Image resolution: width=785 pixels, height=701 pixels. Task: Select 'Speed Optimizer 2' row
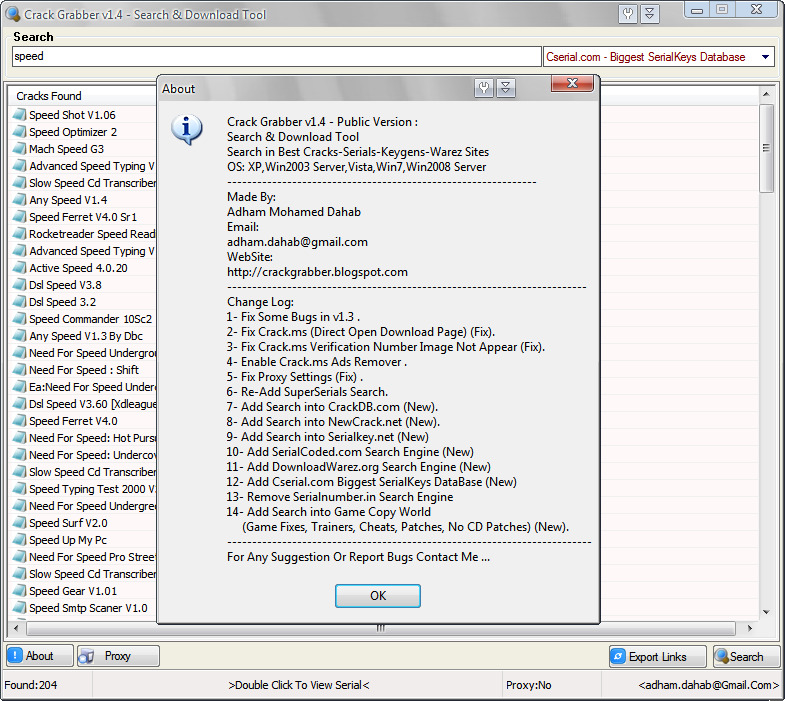73,132
